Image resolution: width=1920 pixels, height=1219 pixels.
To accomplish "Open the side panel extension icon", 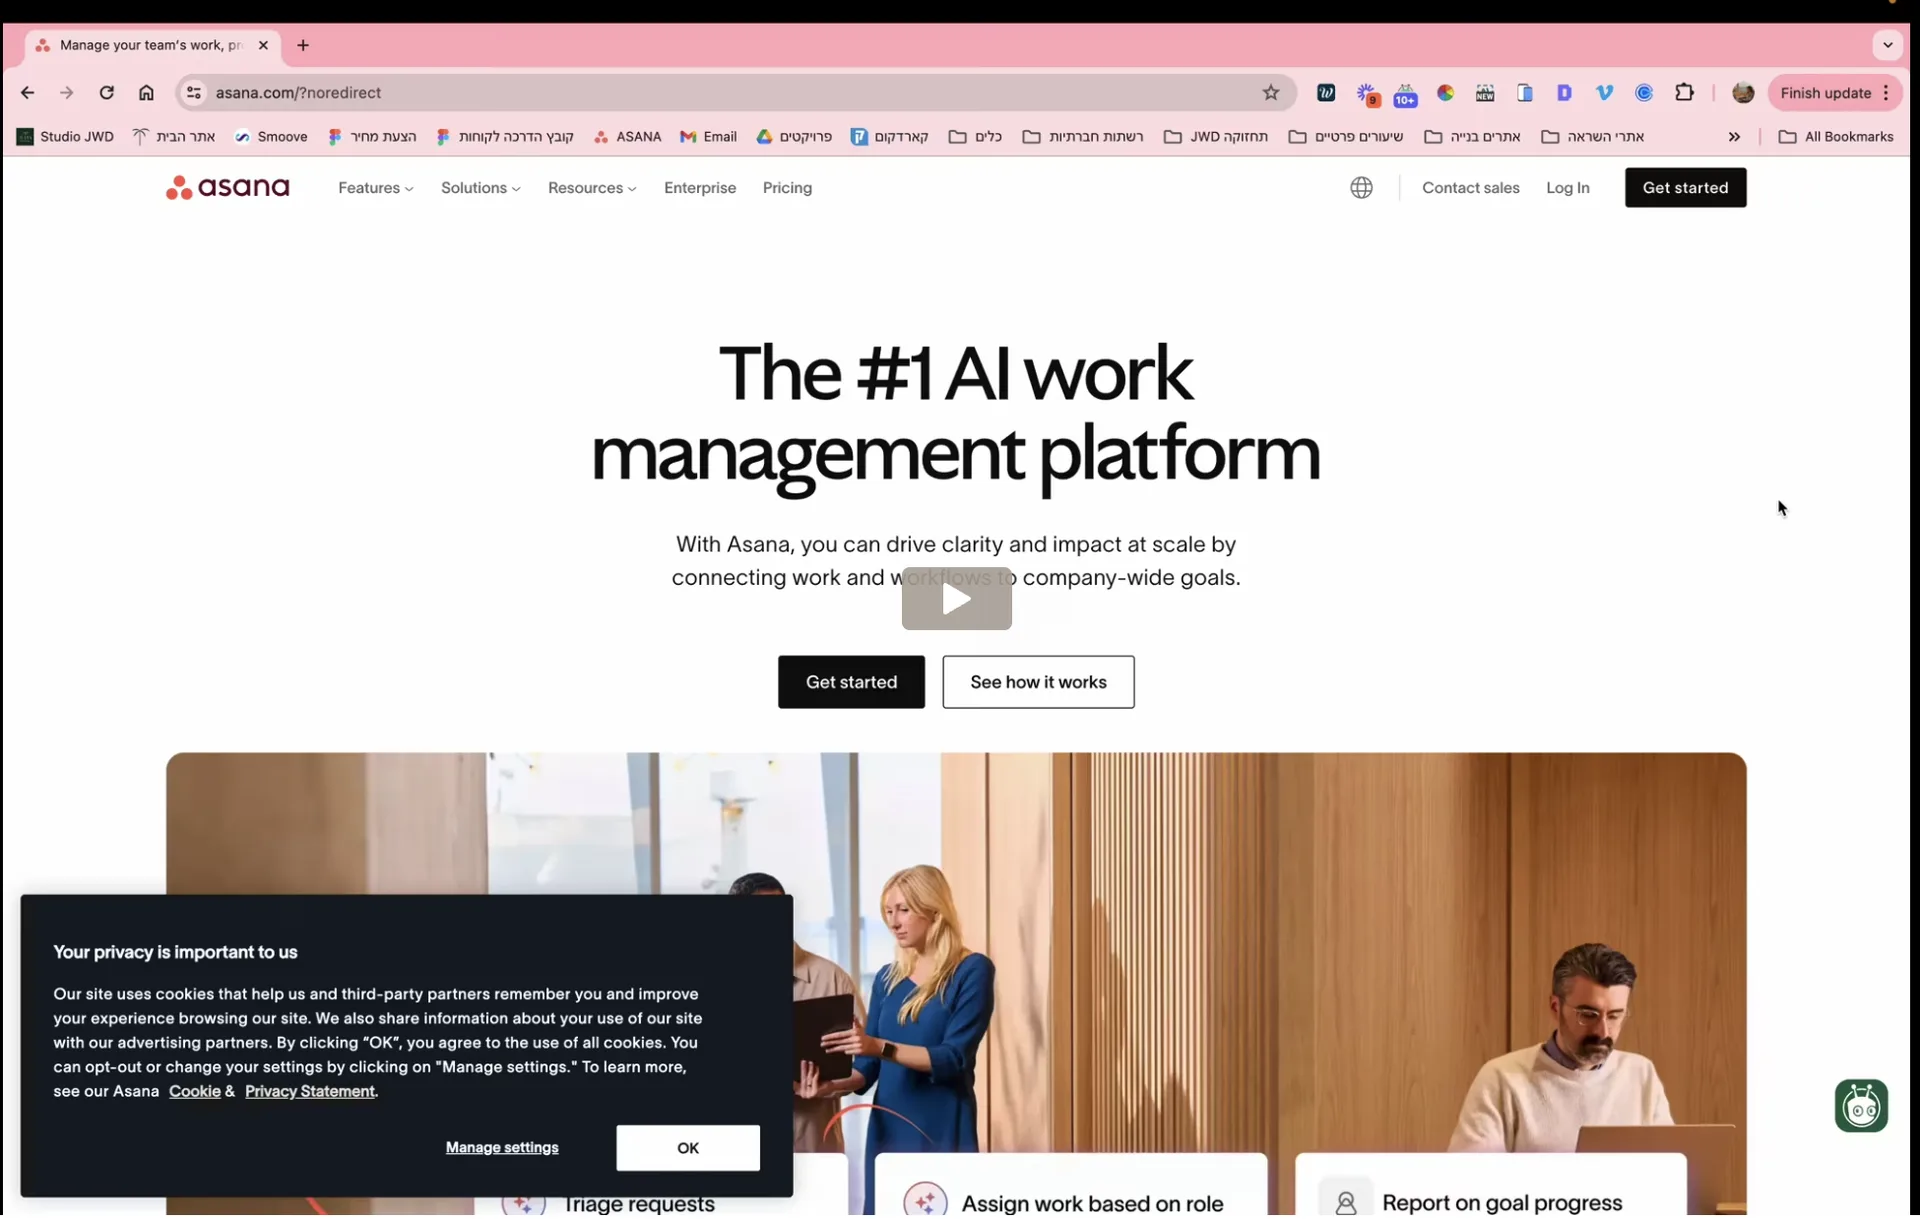I will [1525, 93].
